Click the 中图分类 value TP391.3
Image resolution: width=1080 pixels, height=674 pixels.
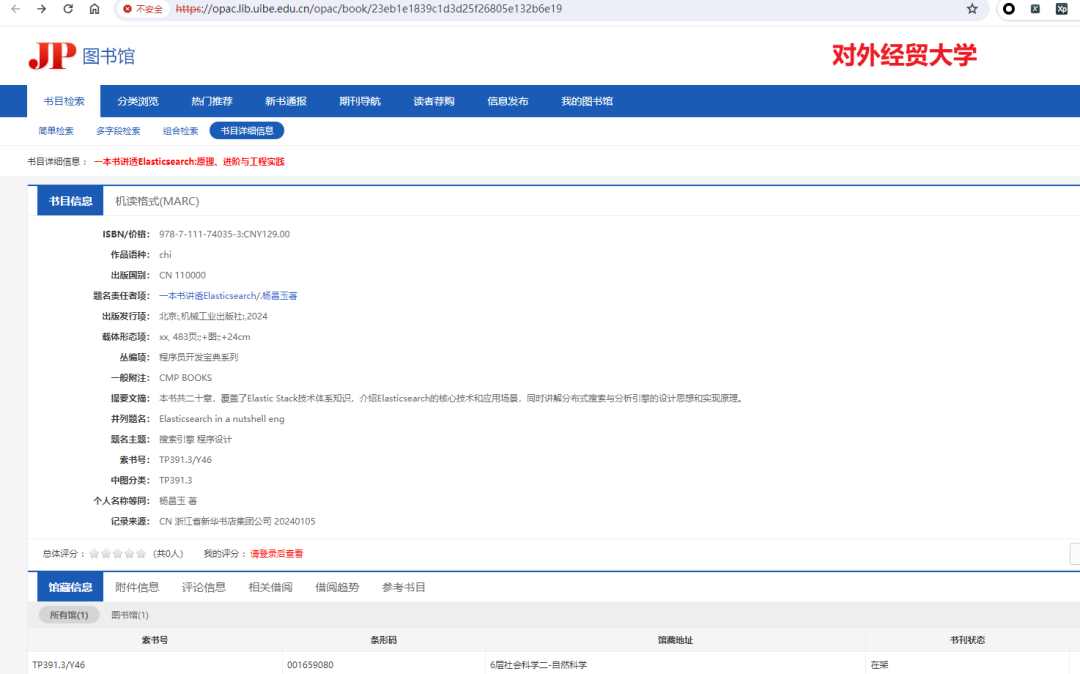176,481
